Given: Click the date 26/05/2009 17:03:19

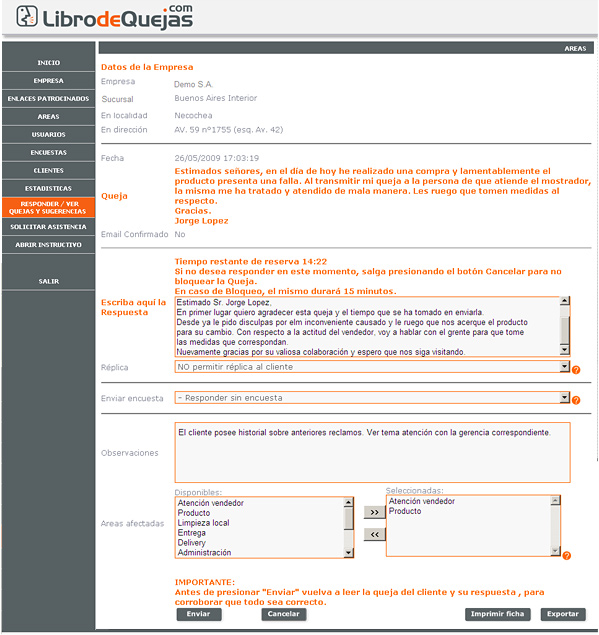Looking at the screenshot, I should 217,158.
